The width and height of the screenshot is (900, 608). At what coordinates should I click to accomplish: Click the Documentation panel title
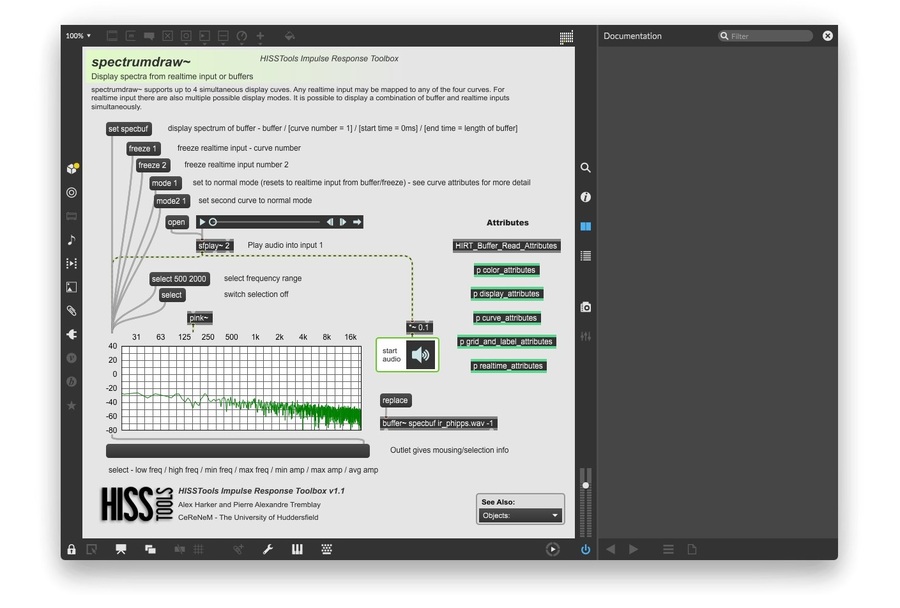click(632, 36)
